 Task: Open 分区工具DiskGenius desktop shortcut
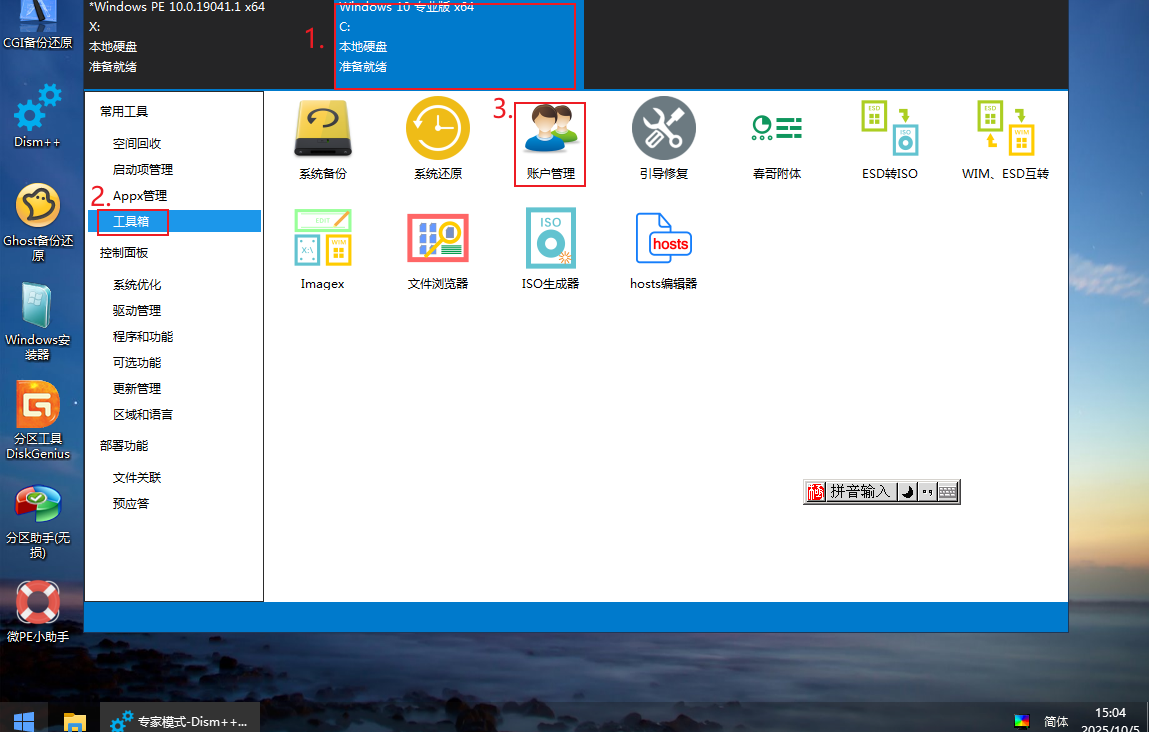click(x=38, y=420)
